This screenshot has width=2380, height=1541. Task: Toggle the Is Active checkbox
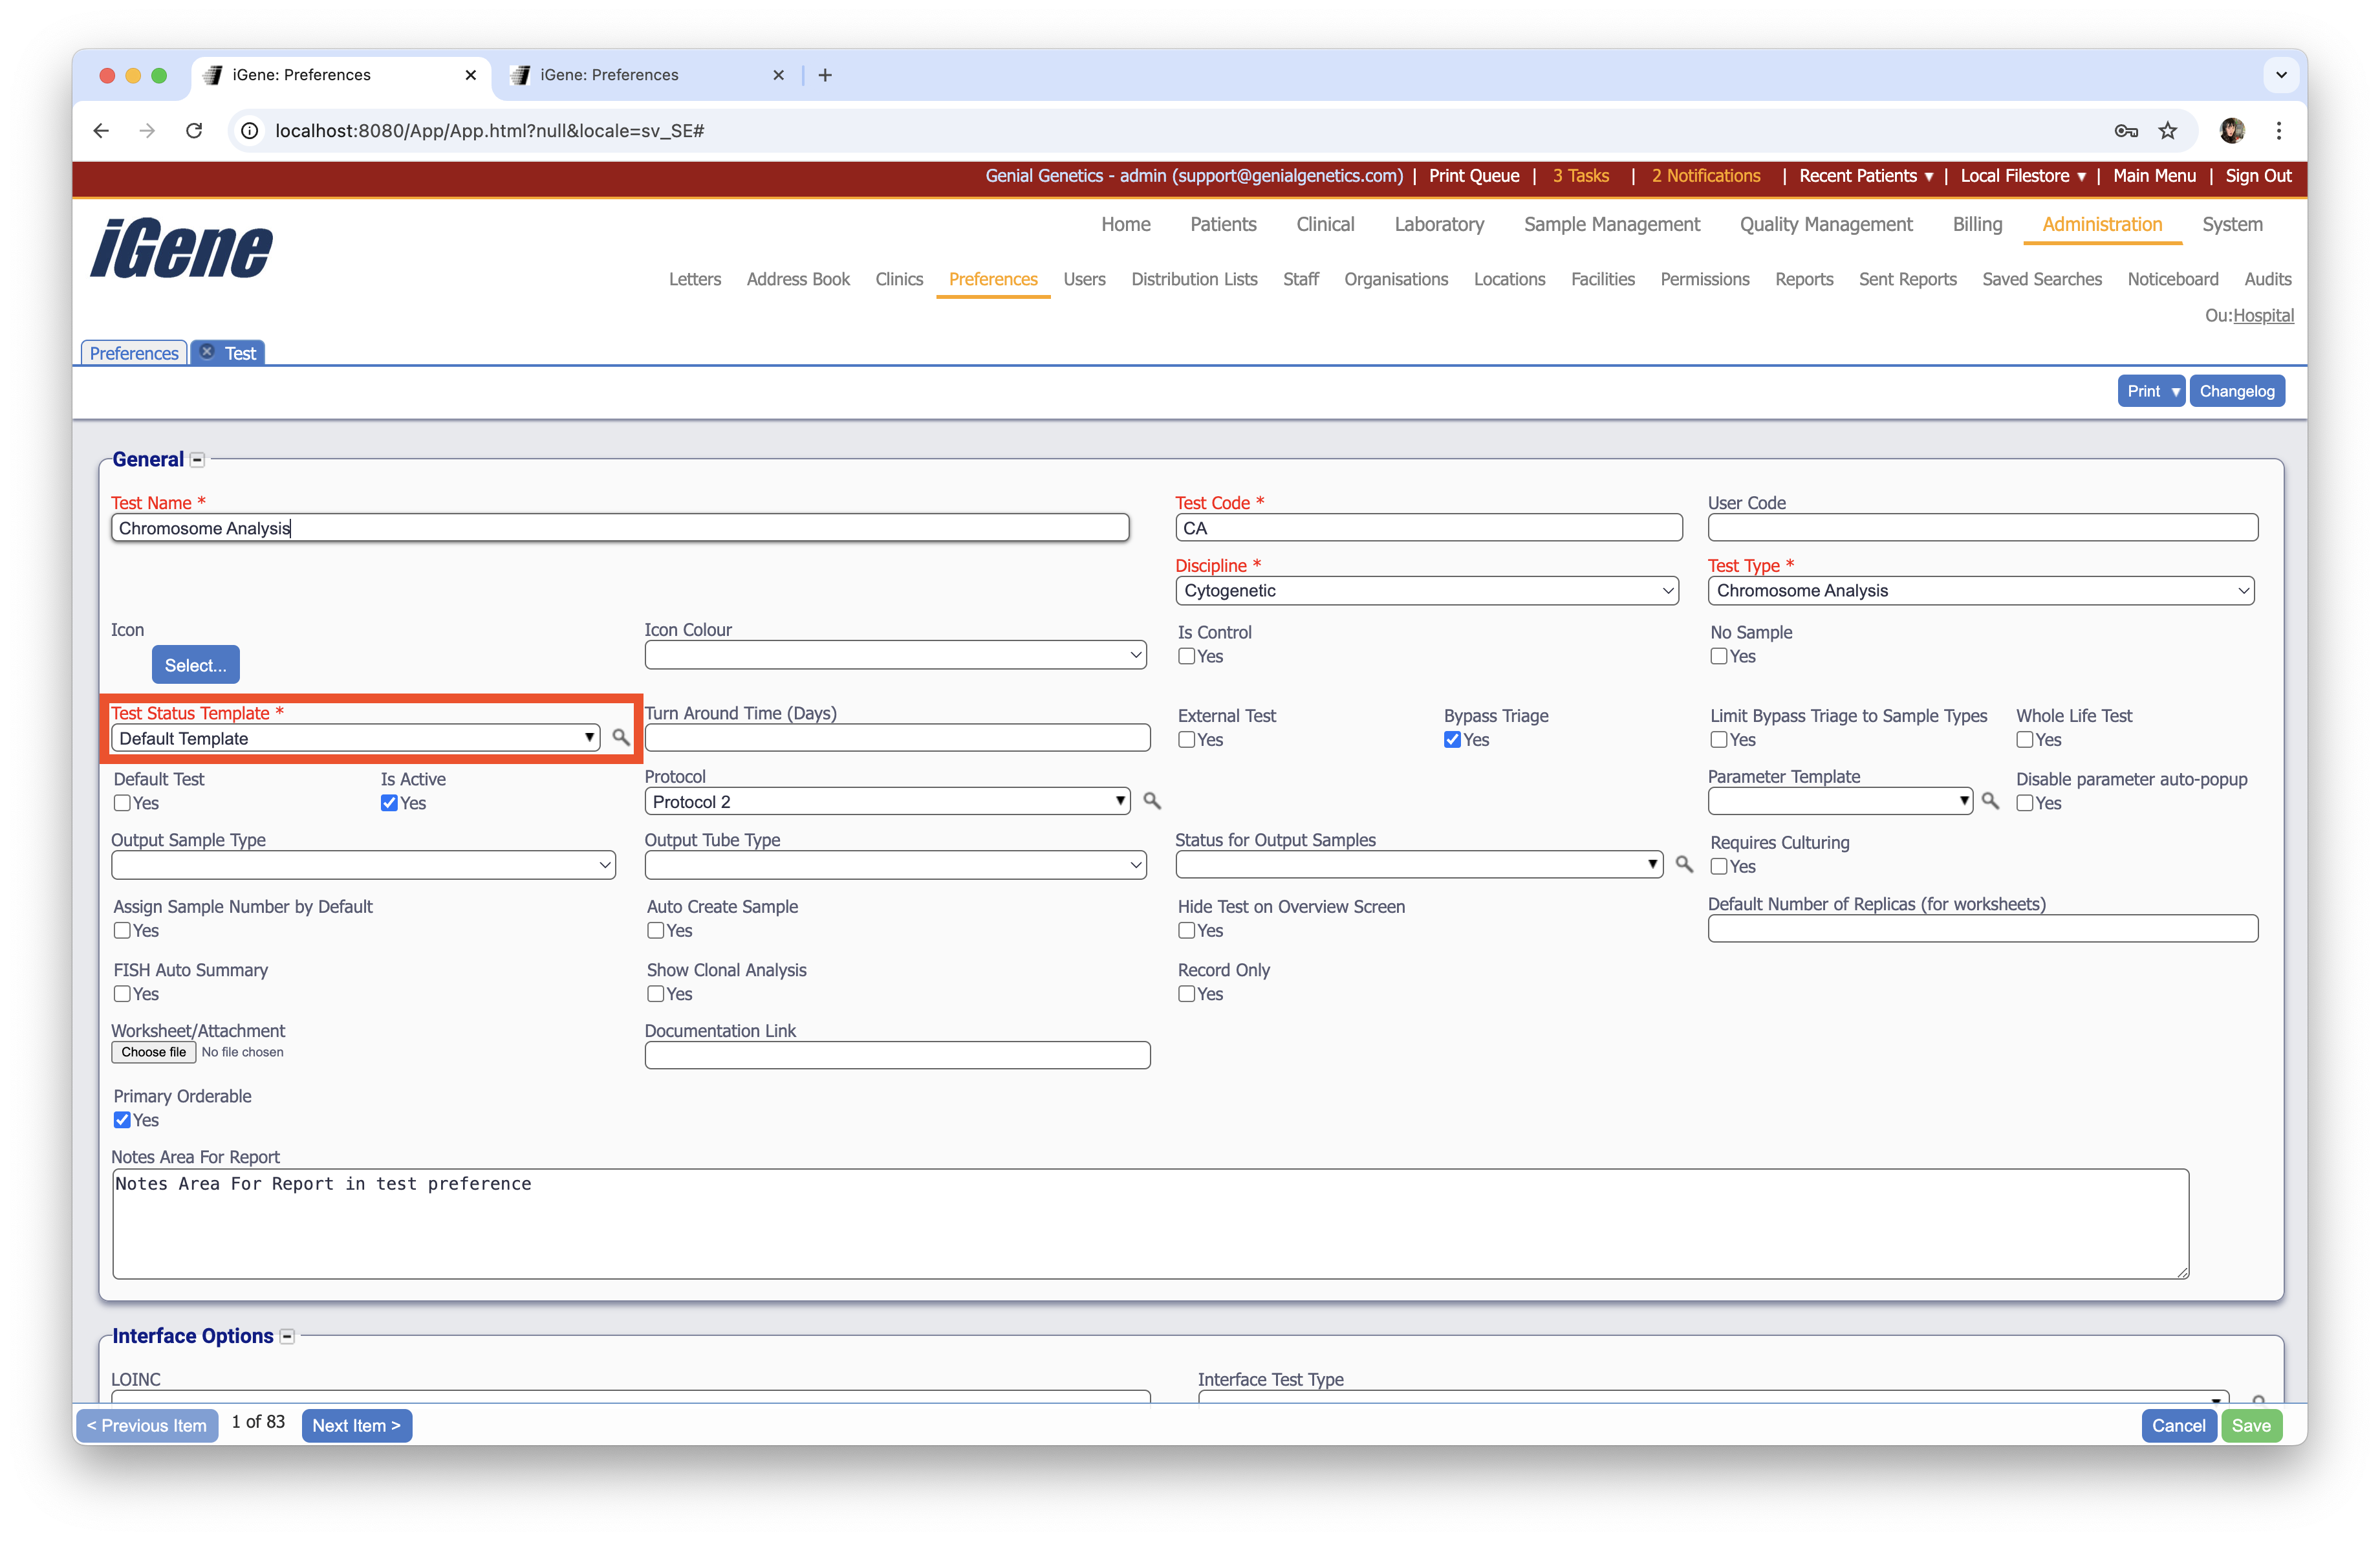point(389,803)
